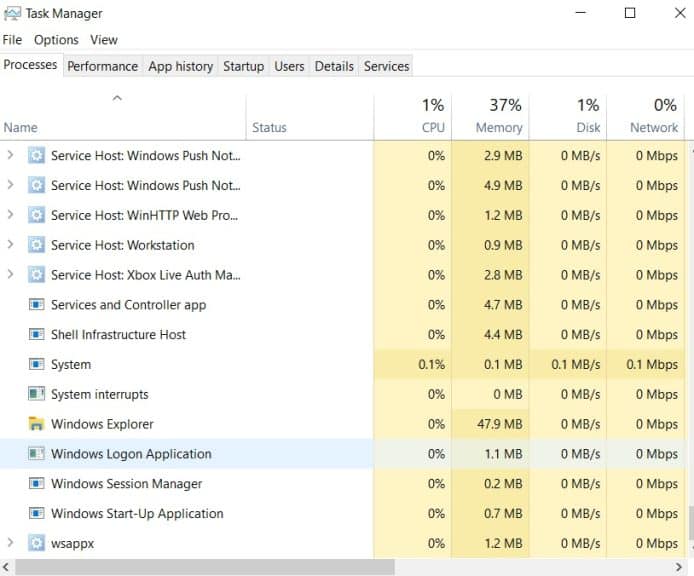Expand the wsappx process group
This screenshot has height=576, width=694.
(x=10, y=543)
